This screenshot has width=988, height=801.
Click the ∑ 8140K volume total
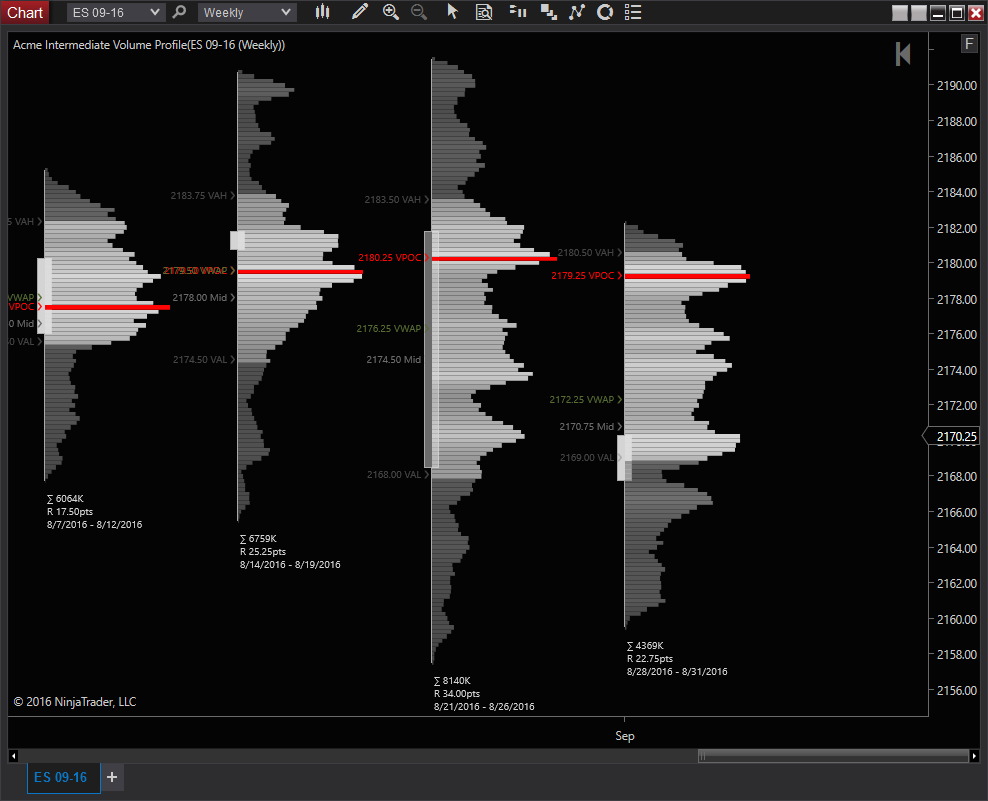(x=452, y=681)
